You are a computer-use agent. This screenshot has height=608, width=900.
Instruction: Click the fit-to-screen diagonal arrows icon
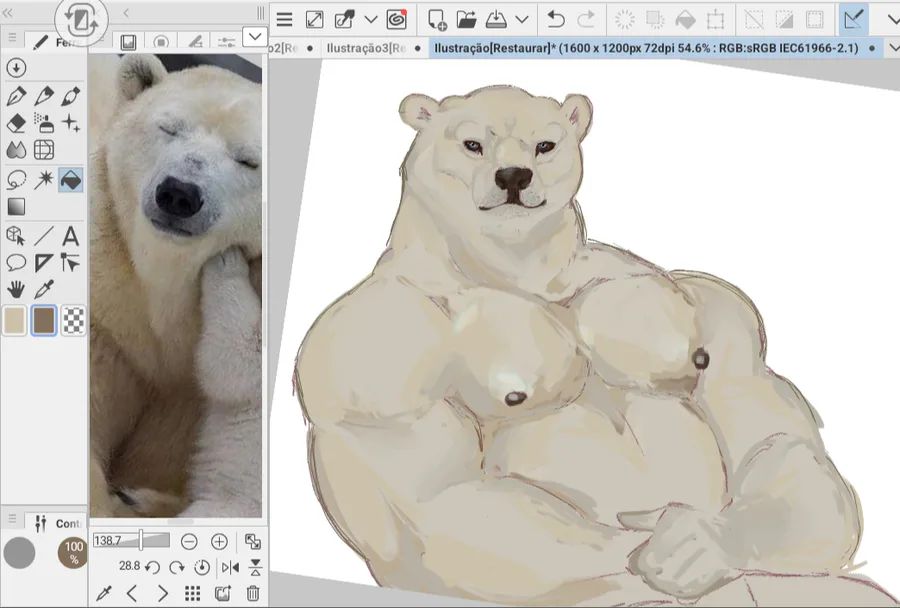click(315, 20)
